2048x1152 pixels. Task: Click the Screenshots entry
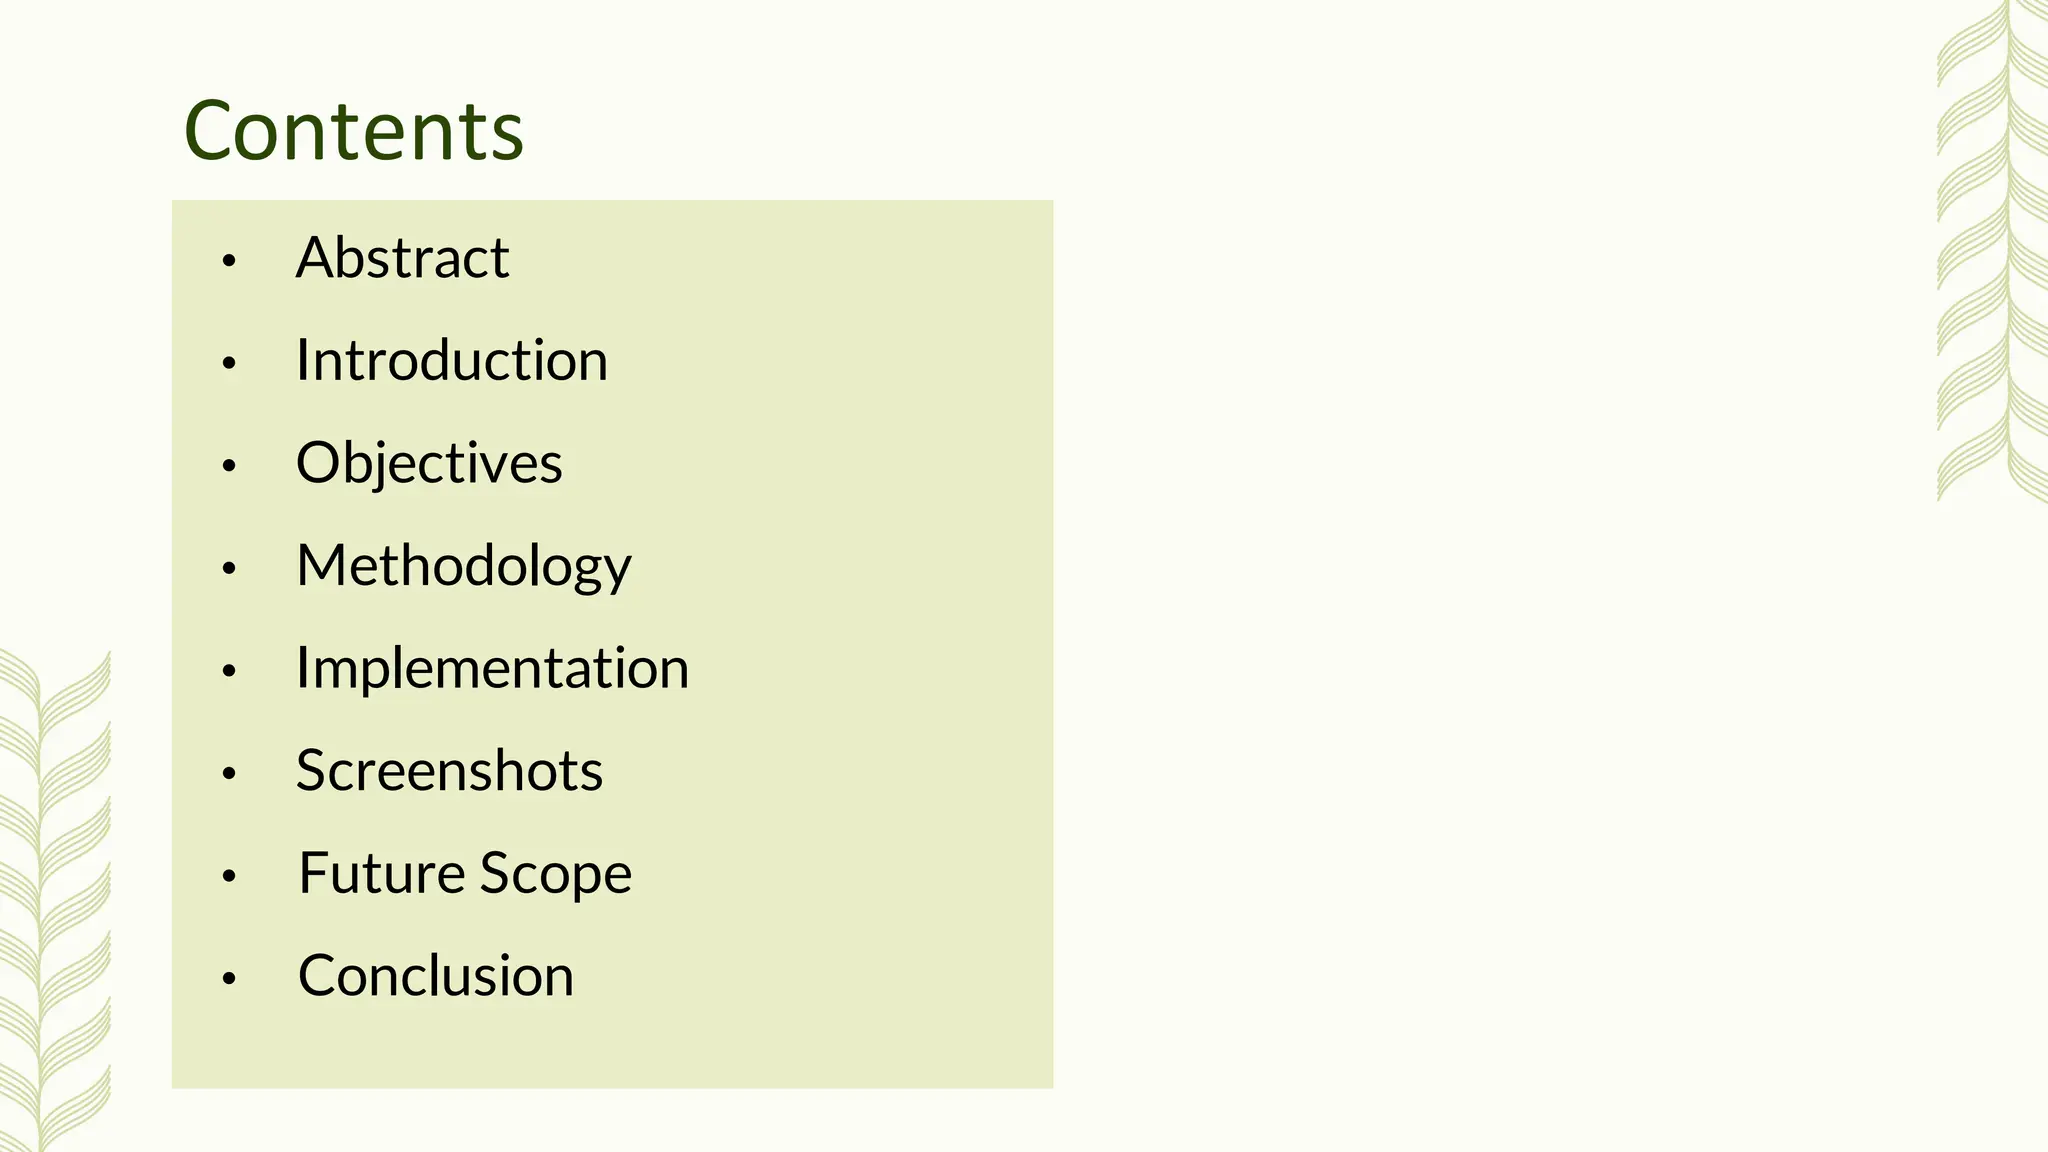(x=449, y=771)
